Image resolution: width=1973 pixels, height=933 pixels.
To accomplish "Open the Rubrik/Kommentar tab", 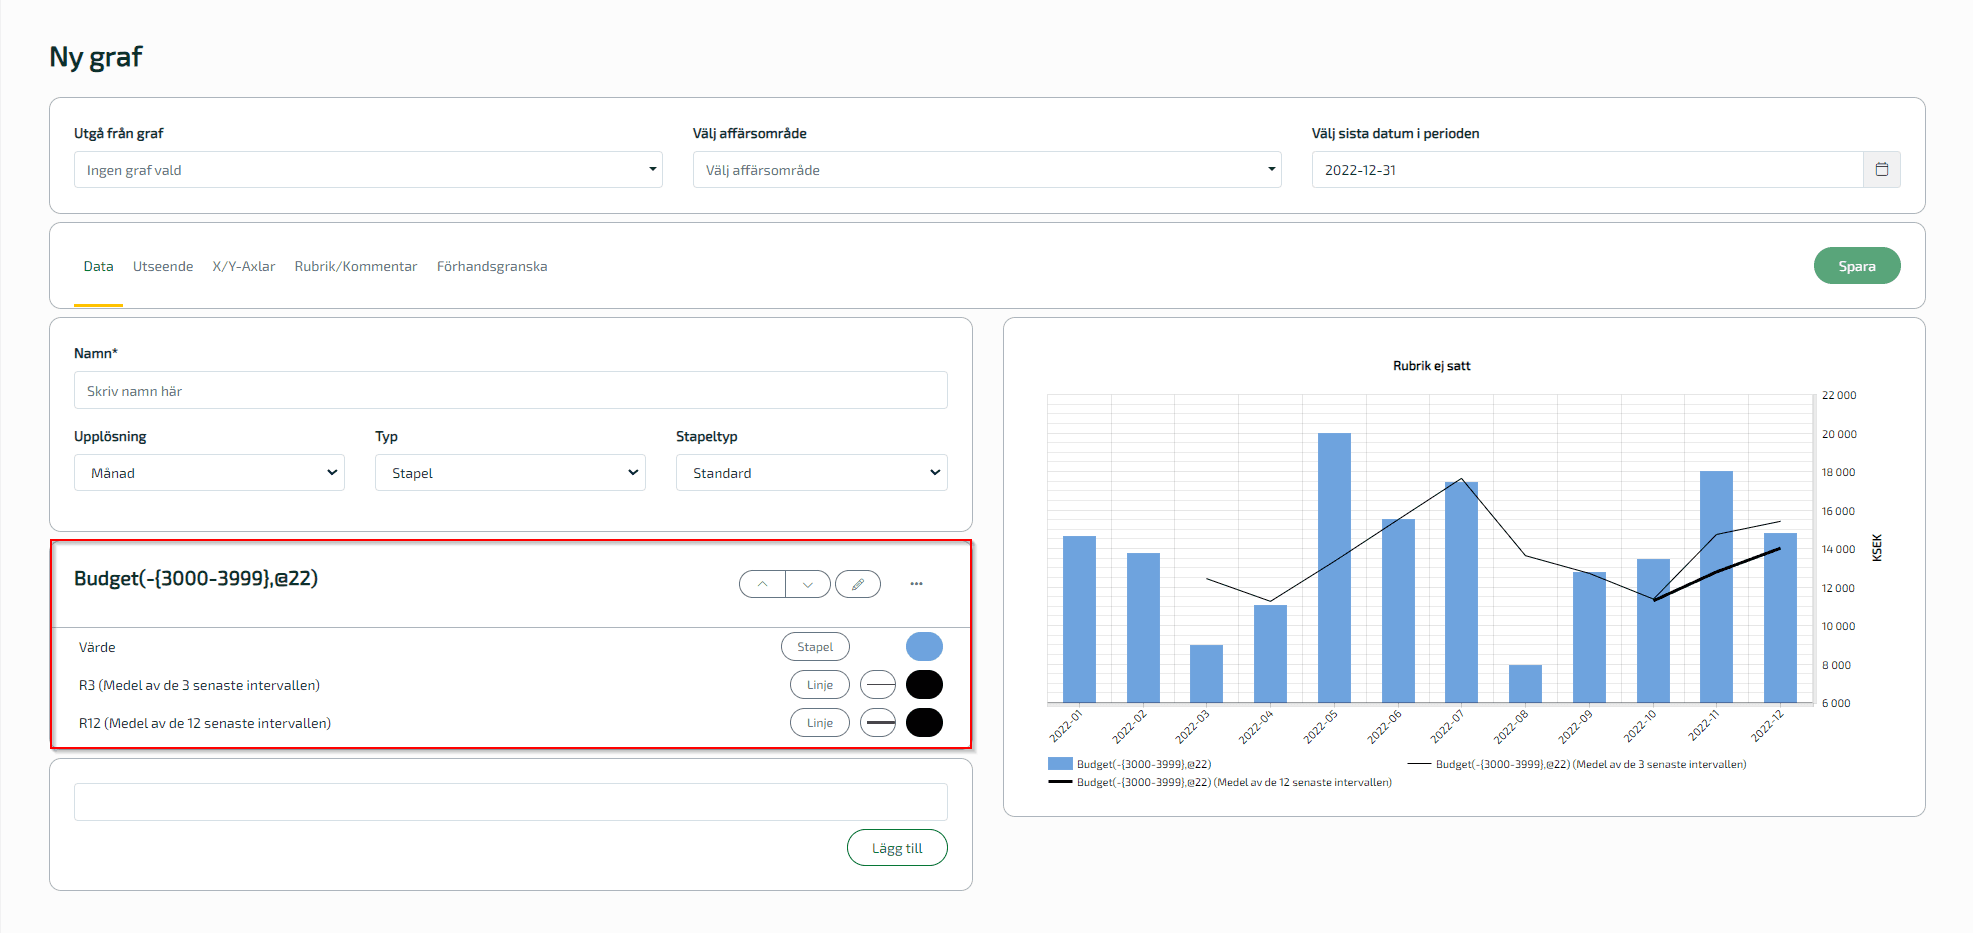I will point(355,266).
